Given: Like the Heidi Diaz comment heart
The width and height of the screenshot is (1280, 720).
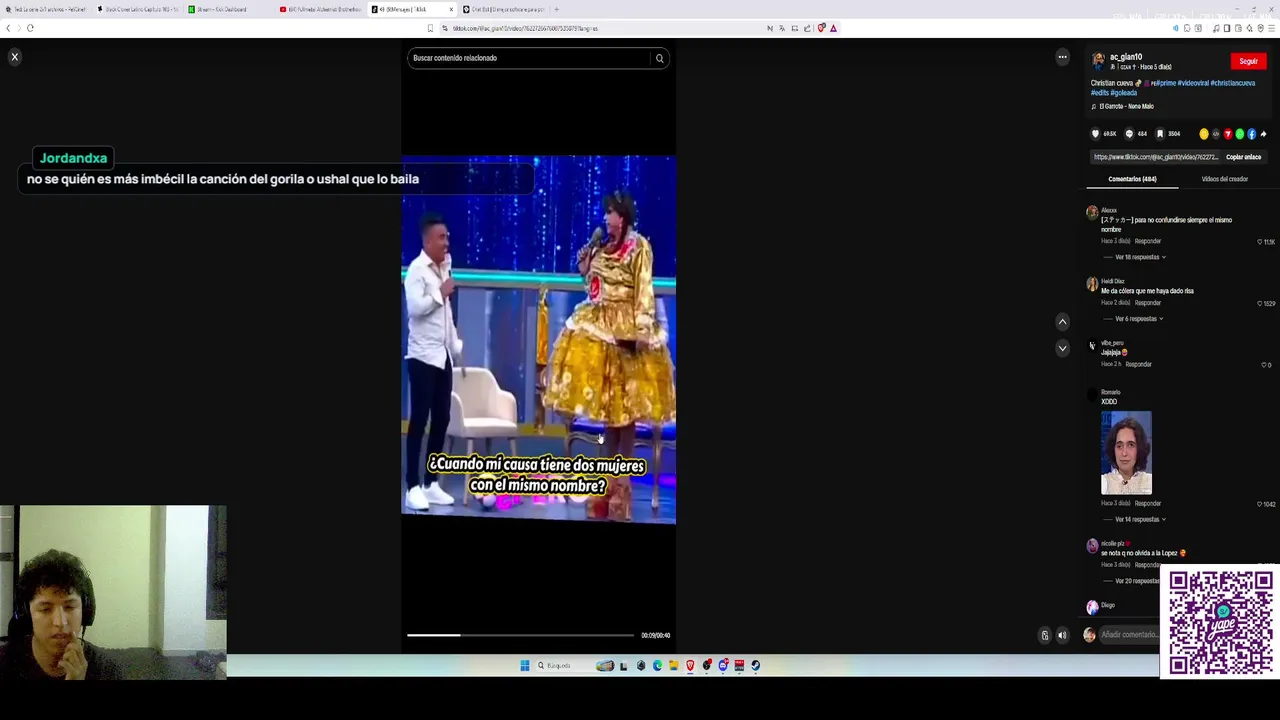Looking at the screenshot, I should [x=1260, y=303].
